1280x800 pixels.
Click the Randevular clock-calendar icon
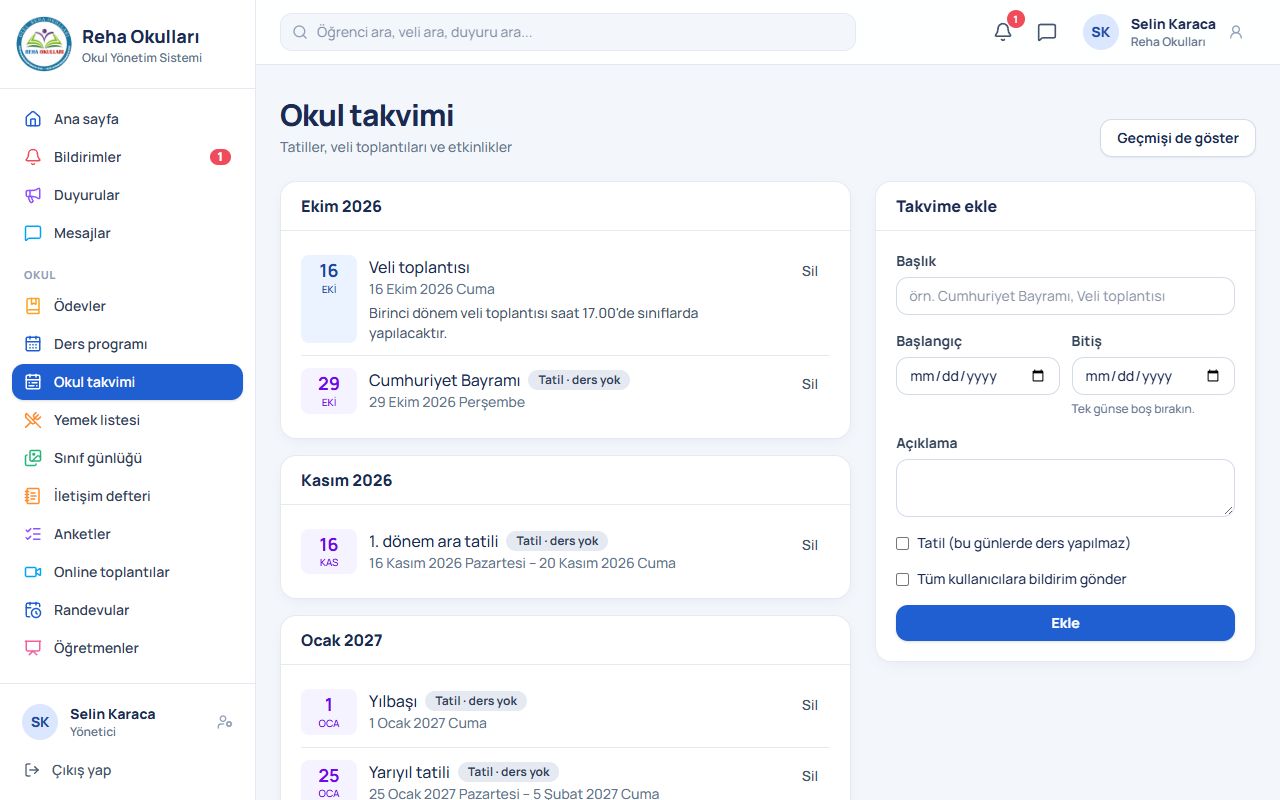(33, 610)
